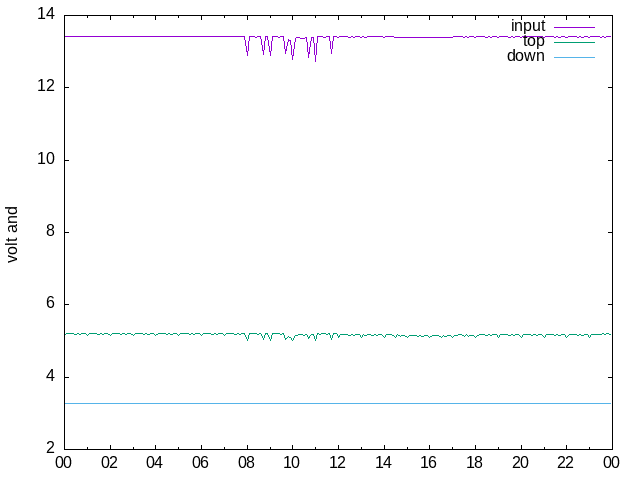Screen dimensions: 640x480
Task: Click the "volt and" y-axis title
Action: (x=12, y=234)
